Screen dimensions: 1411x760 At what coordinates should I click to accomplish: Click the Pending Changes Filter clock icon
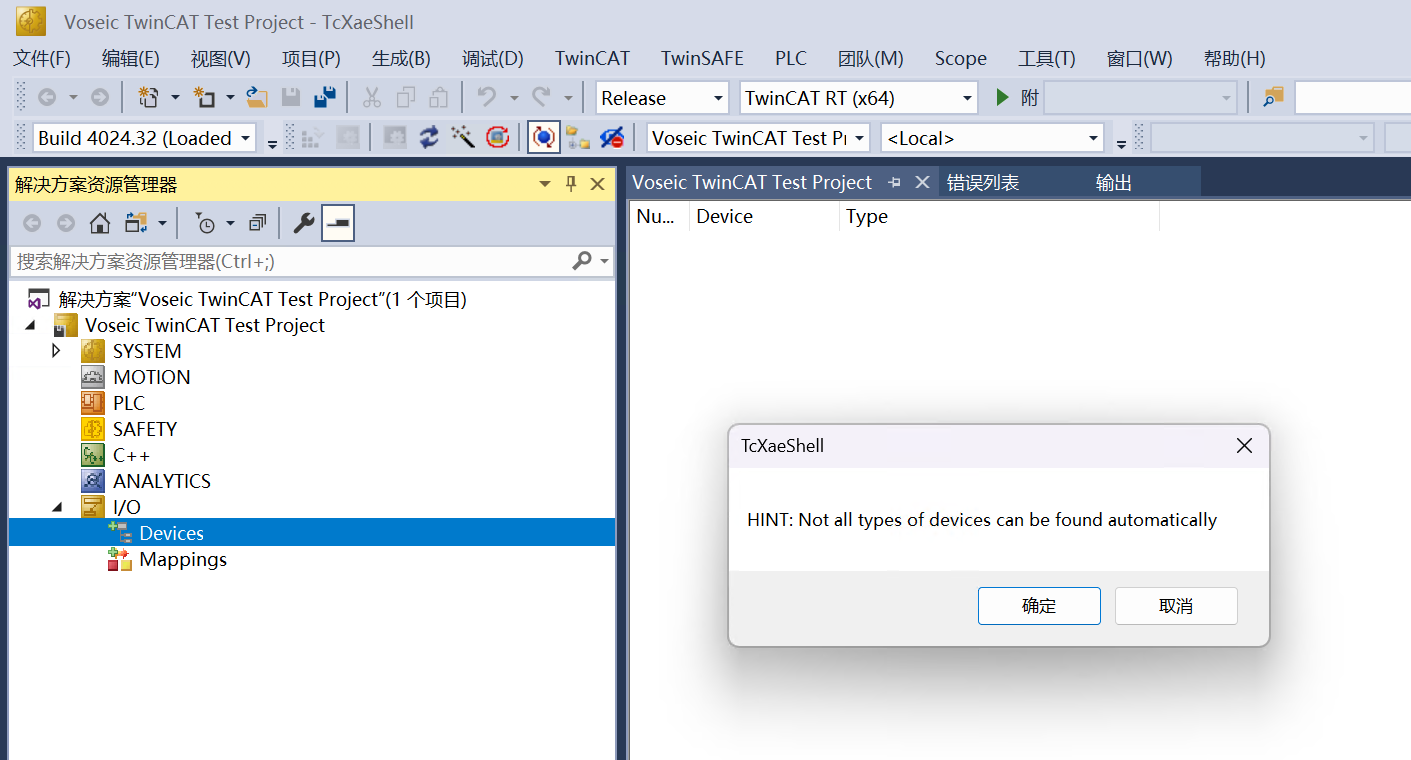tap(205, 223)
